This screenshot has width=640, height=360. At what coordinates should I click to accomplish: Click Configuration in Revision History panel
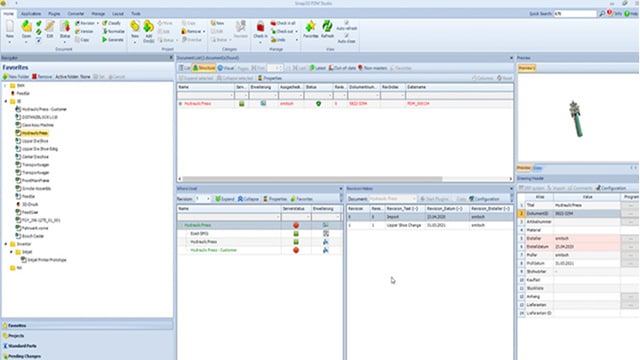484,199
